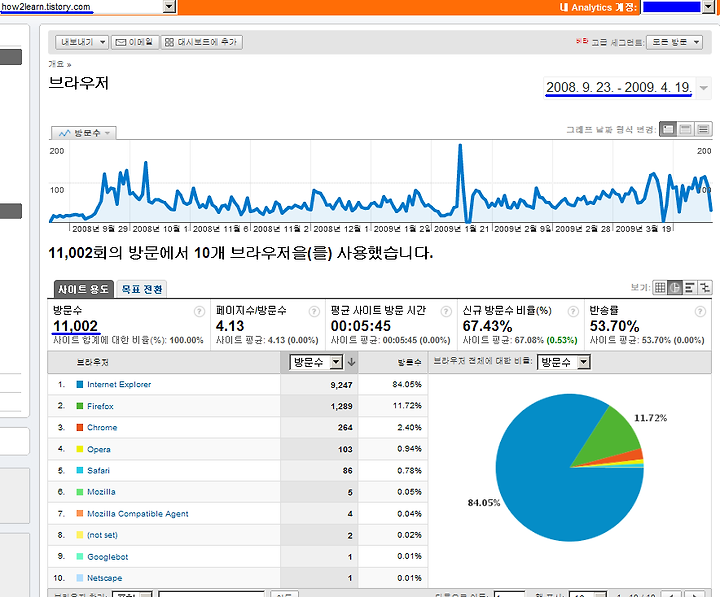Image resolution: width=720 pixels, height=597 pixels.
Task: Click the 대시보드에 추가 button
Action: pos(201,42)
